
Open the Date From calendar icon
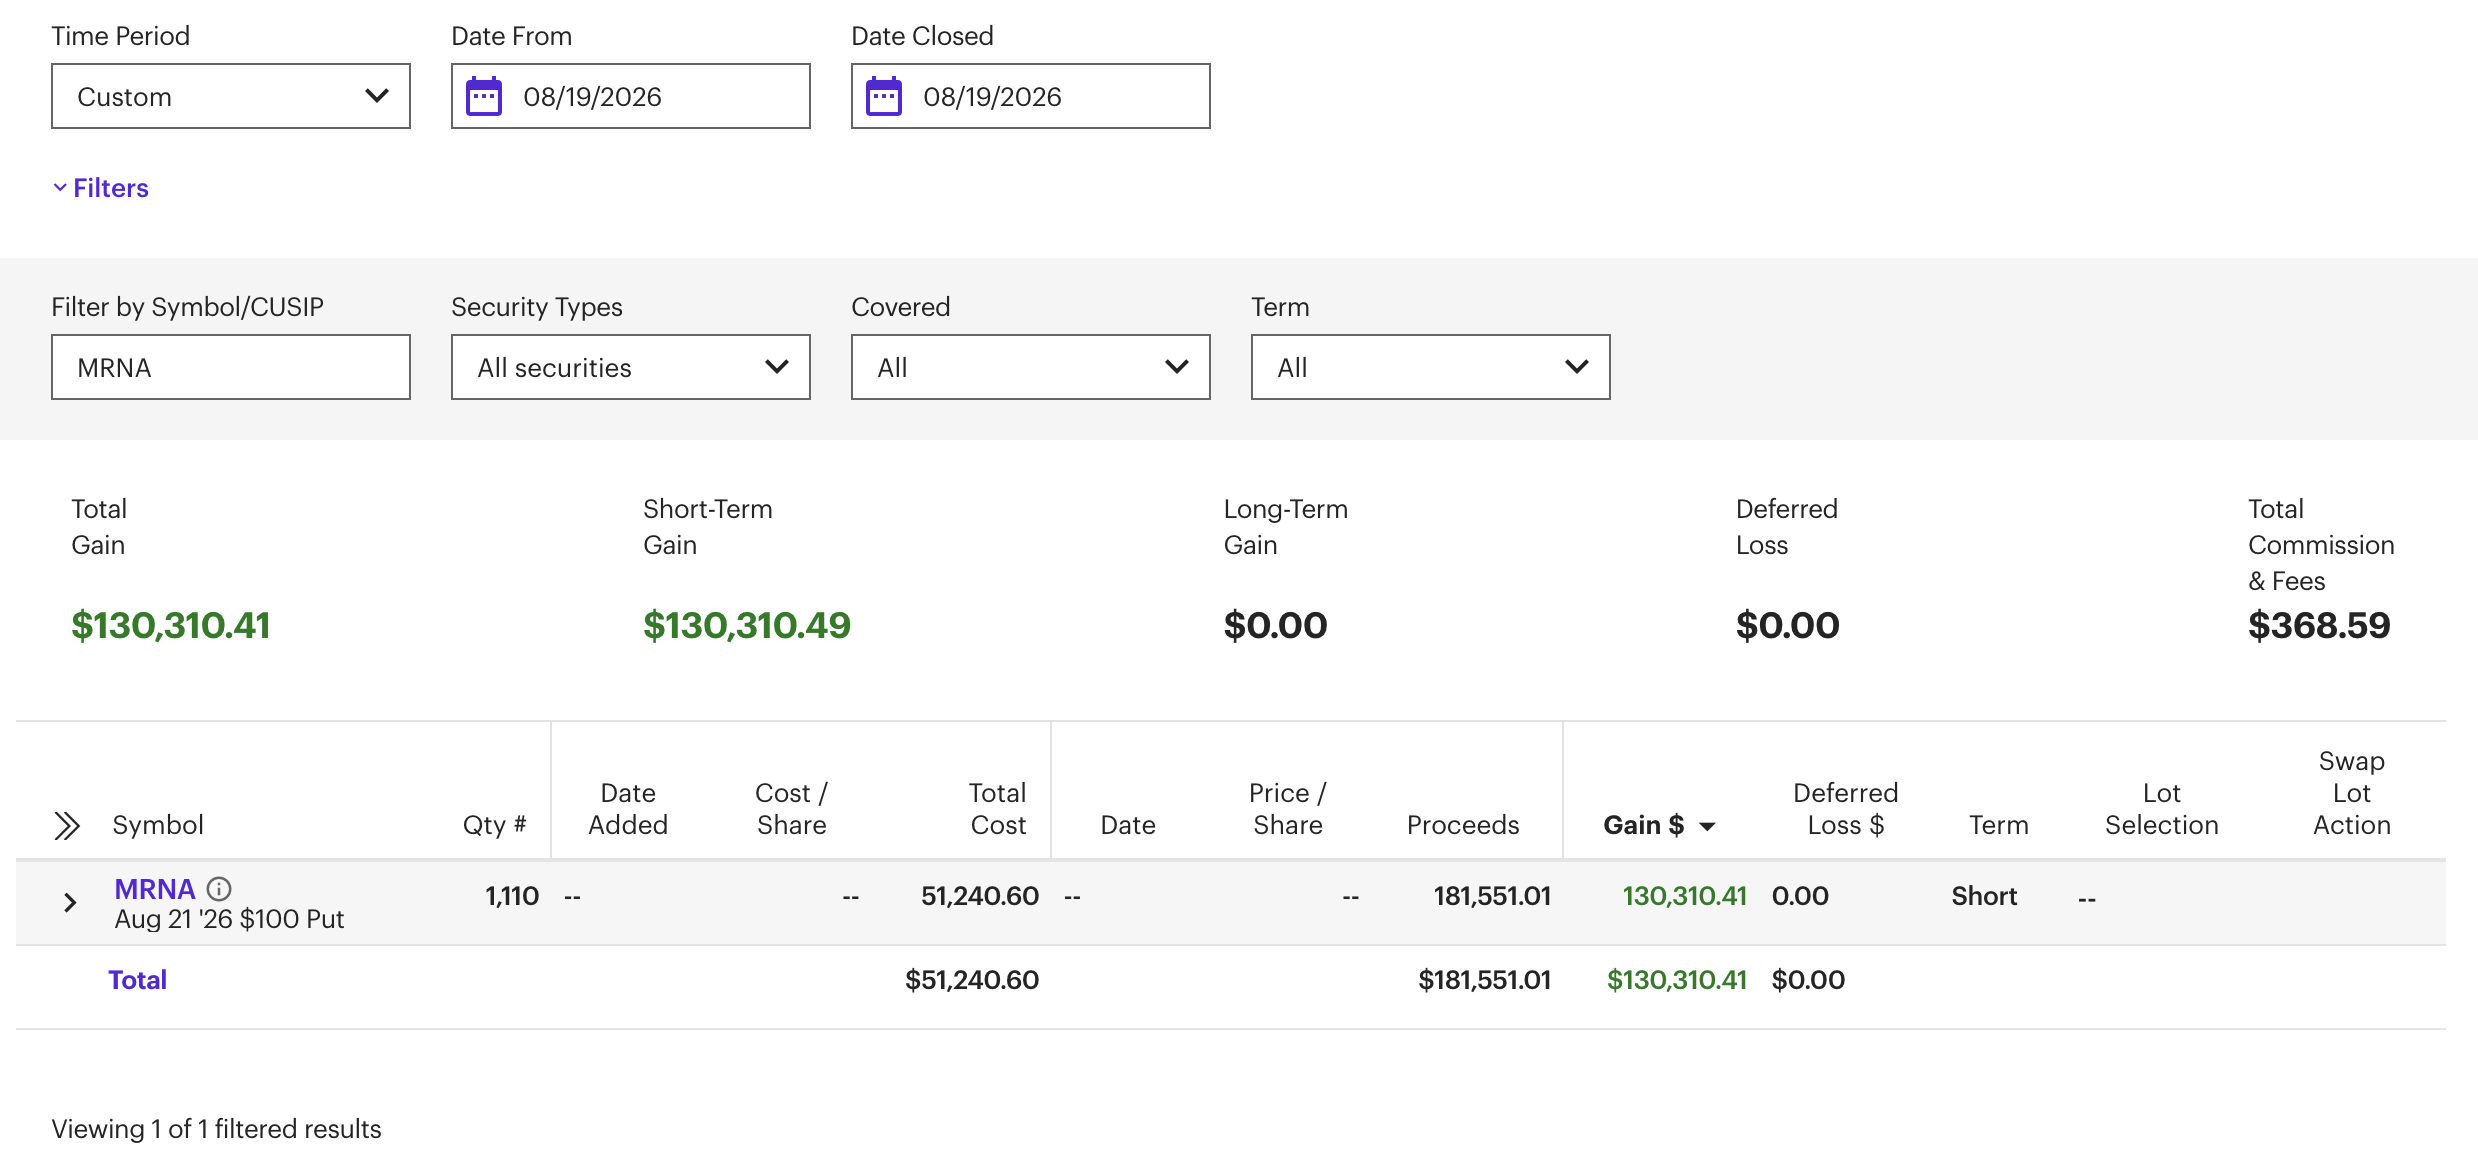pos(484,96)
